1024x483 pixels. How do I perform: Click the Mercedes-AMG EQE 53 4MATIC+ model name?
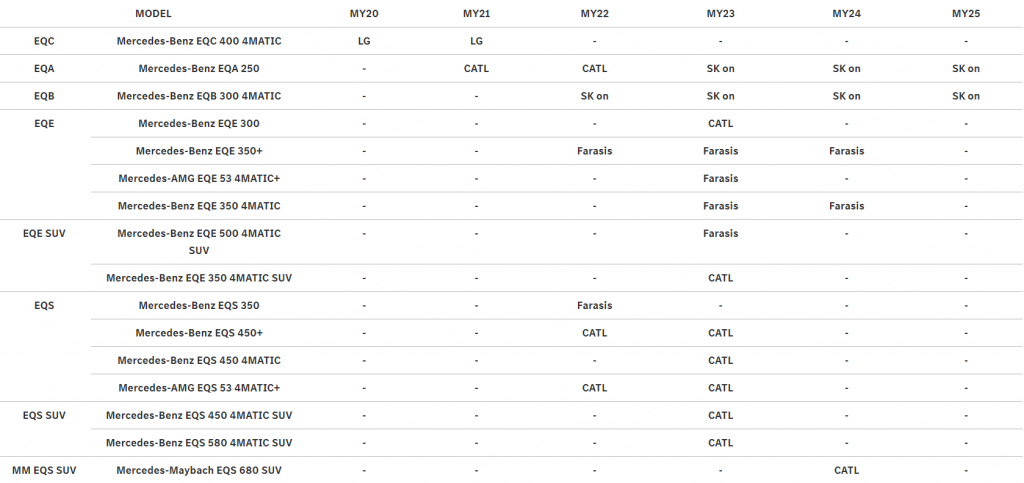199,178
